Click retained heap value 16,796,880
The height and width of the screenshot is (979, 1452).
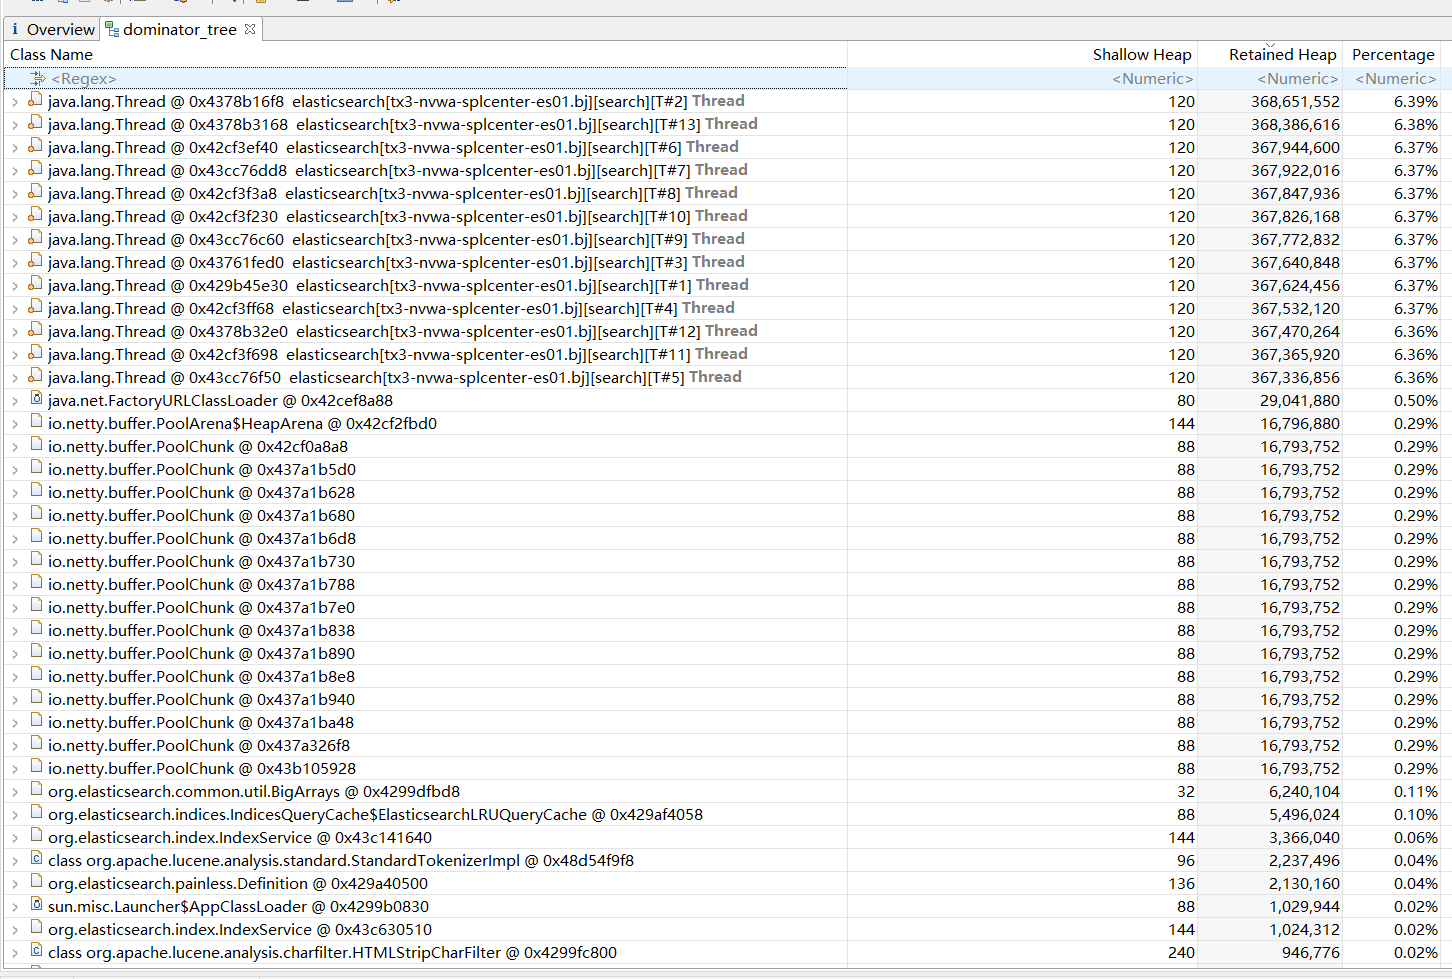(1300, 424)
